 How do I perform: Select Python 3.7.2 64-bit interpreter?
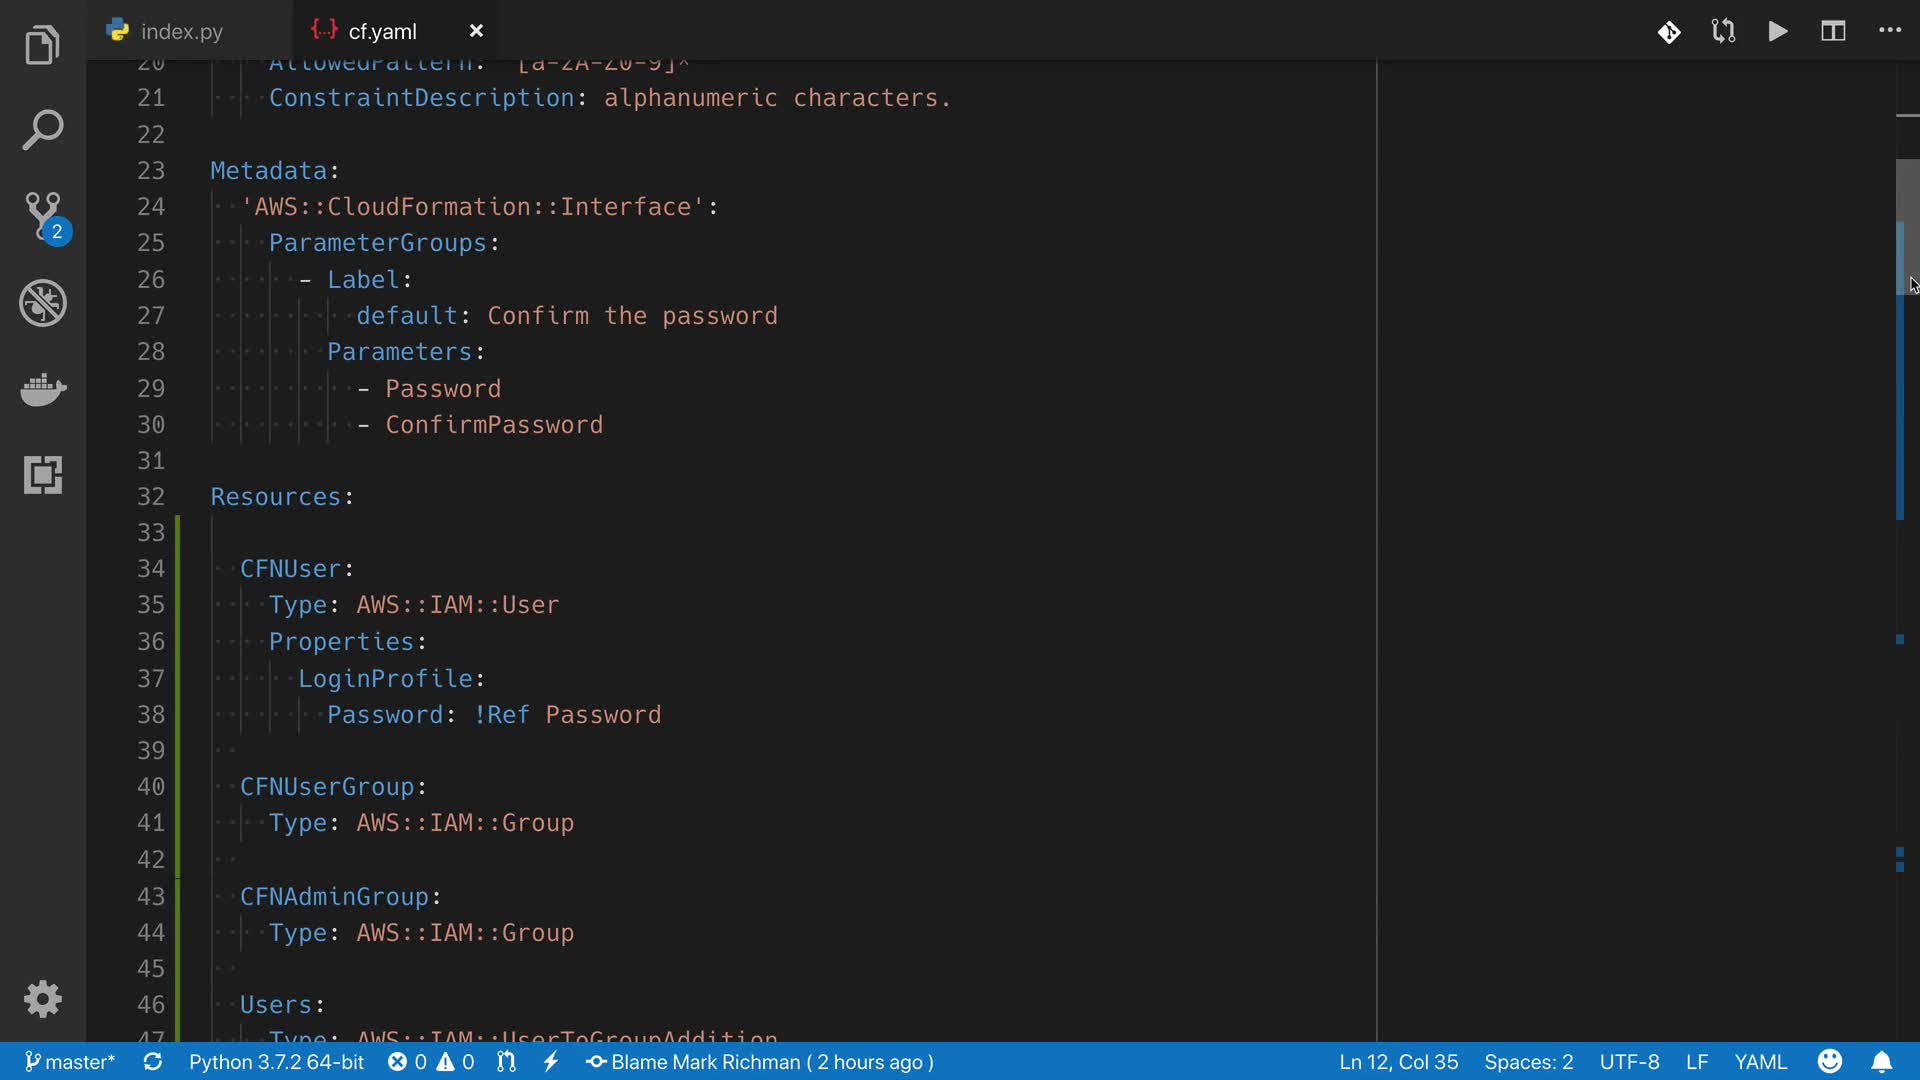pyautogui.click(x=276, y=1062)
